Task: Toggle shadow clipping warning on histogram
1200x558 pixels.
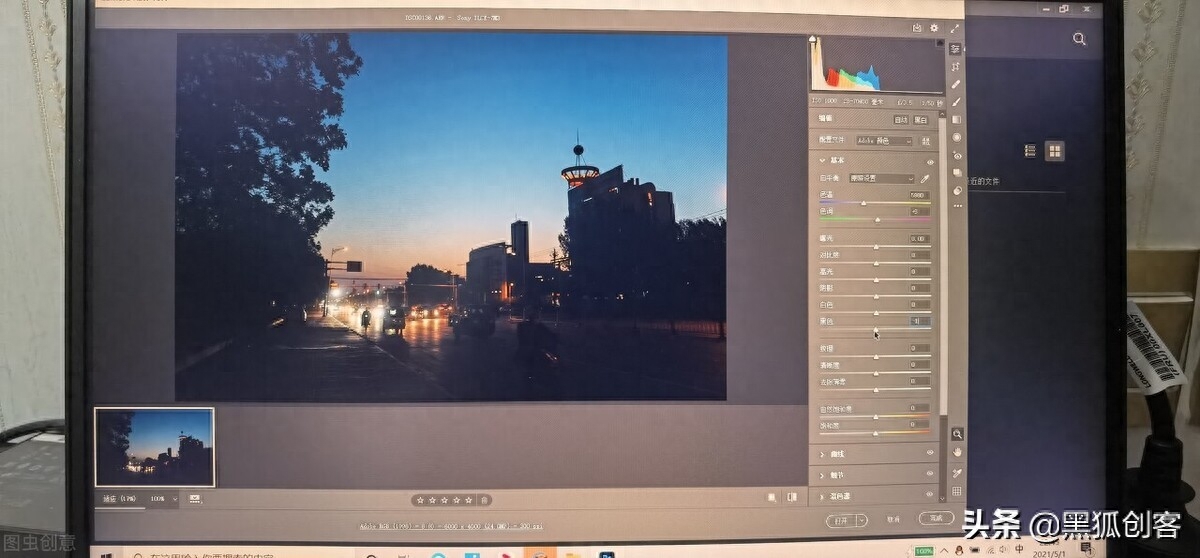Action: pyautogui.click(x=814, y=40)
